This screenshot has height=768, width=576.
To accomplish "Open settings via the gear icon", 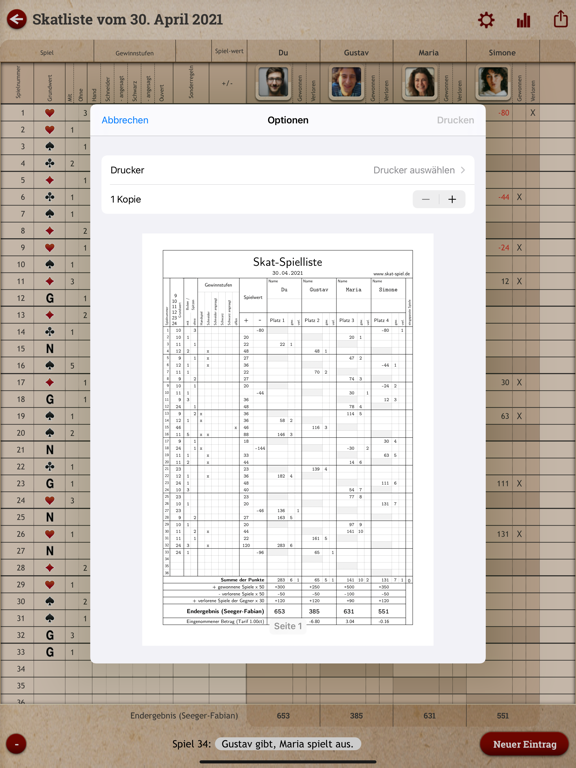I will tap(486, 20).
